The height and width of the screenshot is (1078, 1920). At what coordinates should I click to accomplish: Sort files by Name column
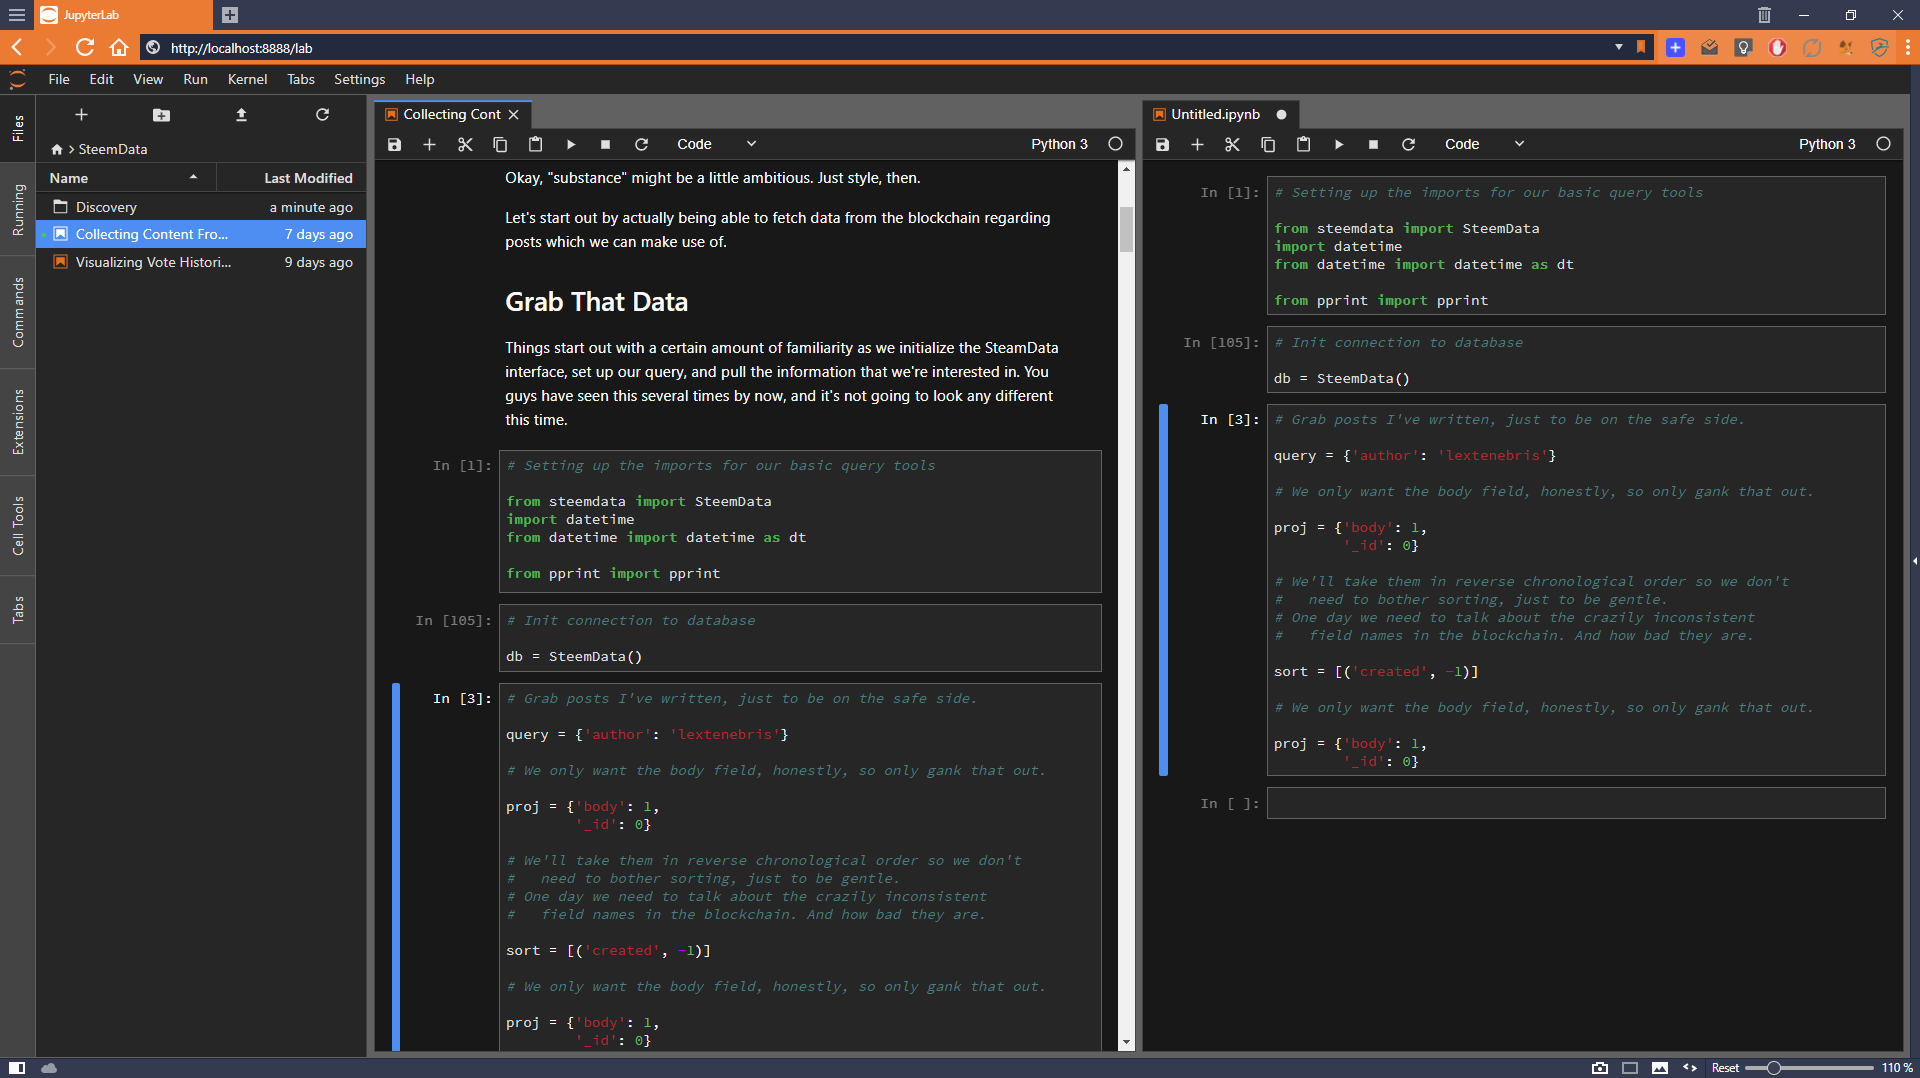tap(126, 178)
